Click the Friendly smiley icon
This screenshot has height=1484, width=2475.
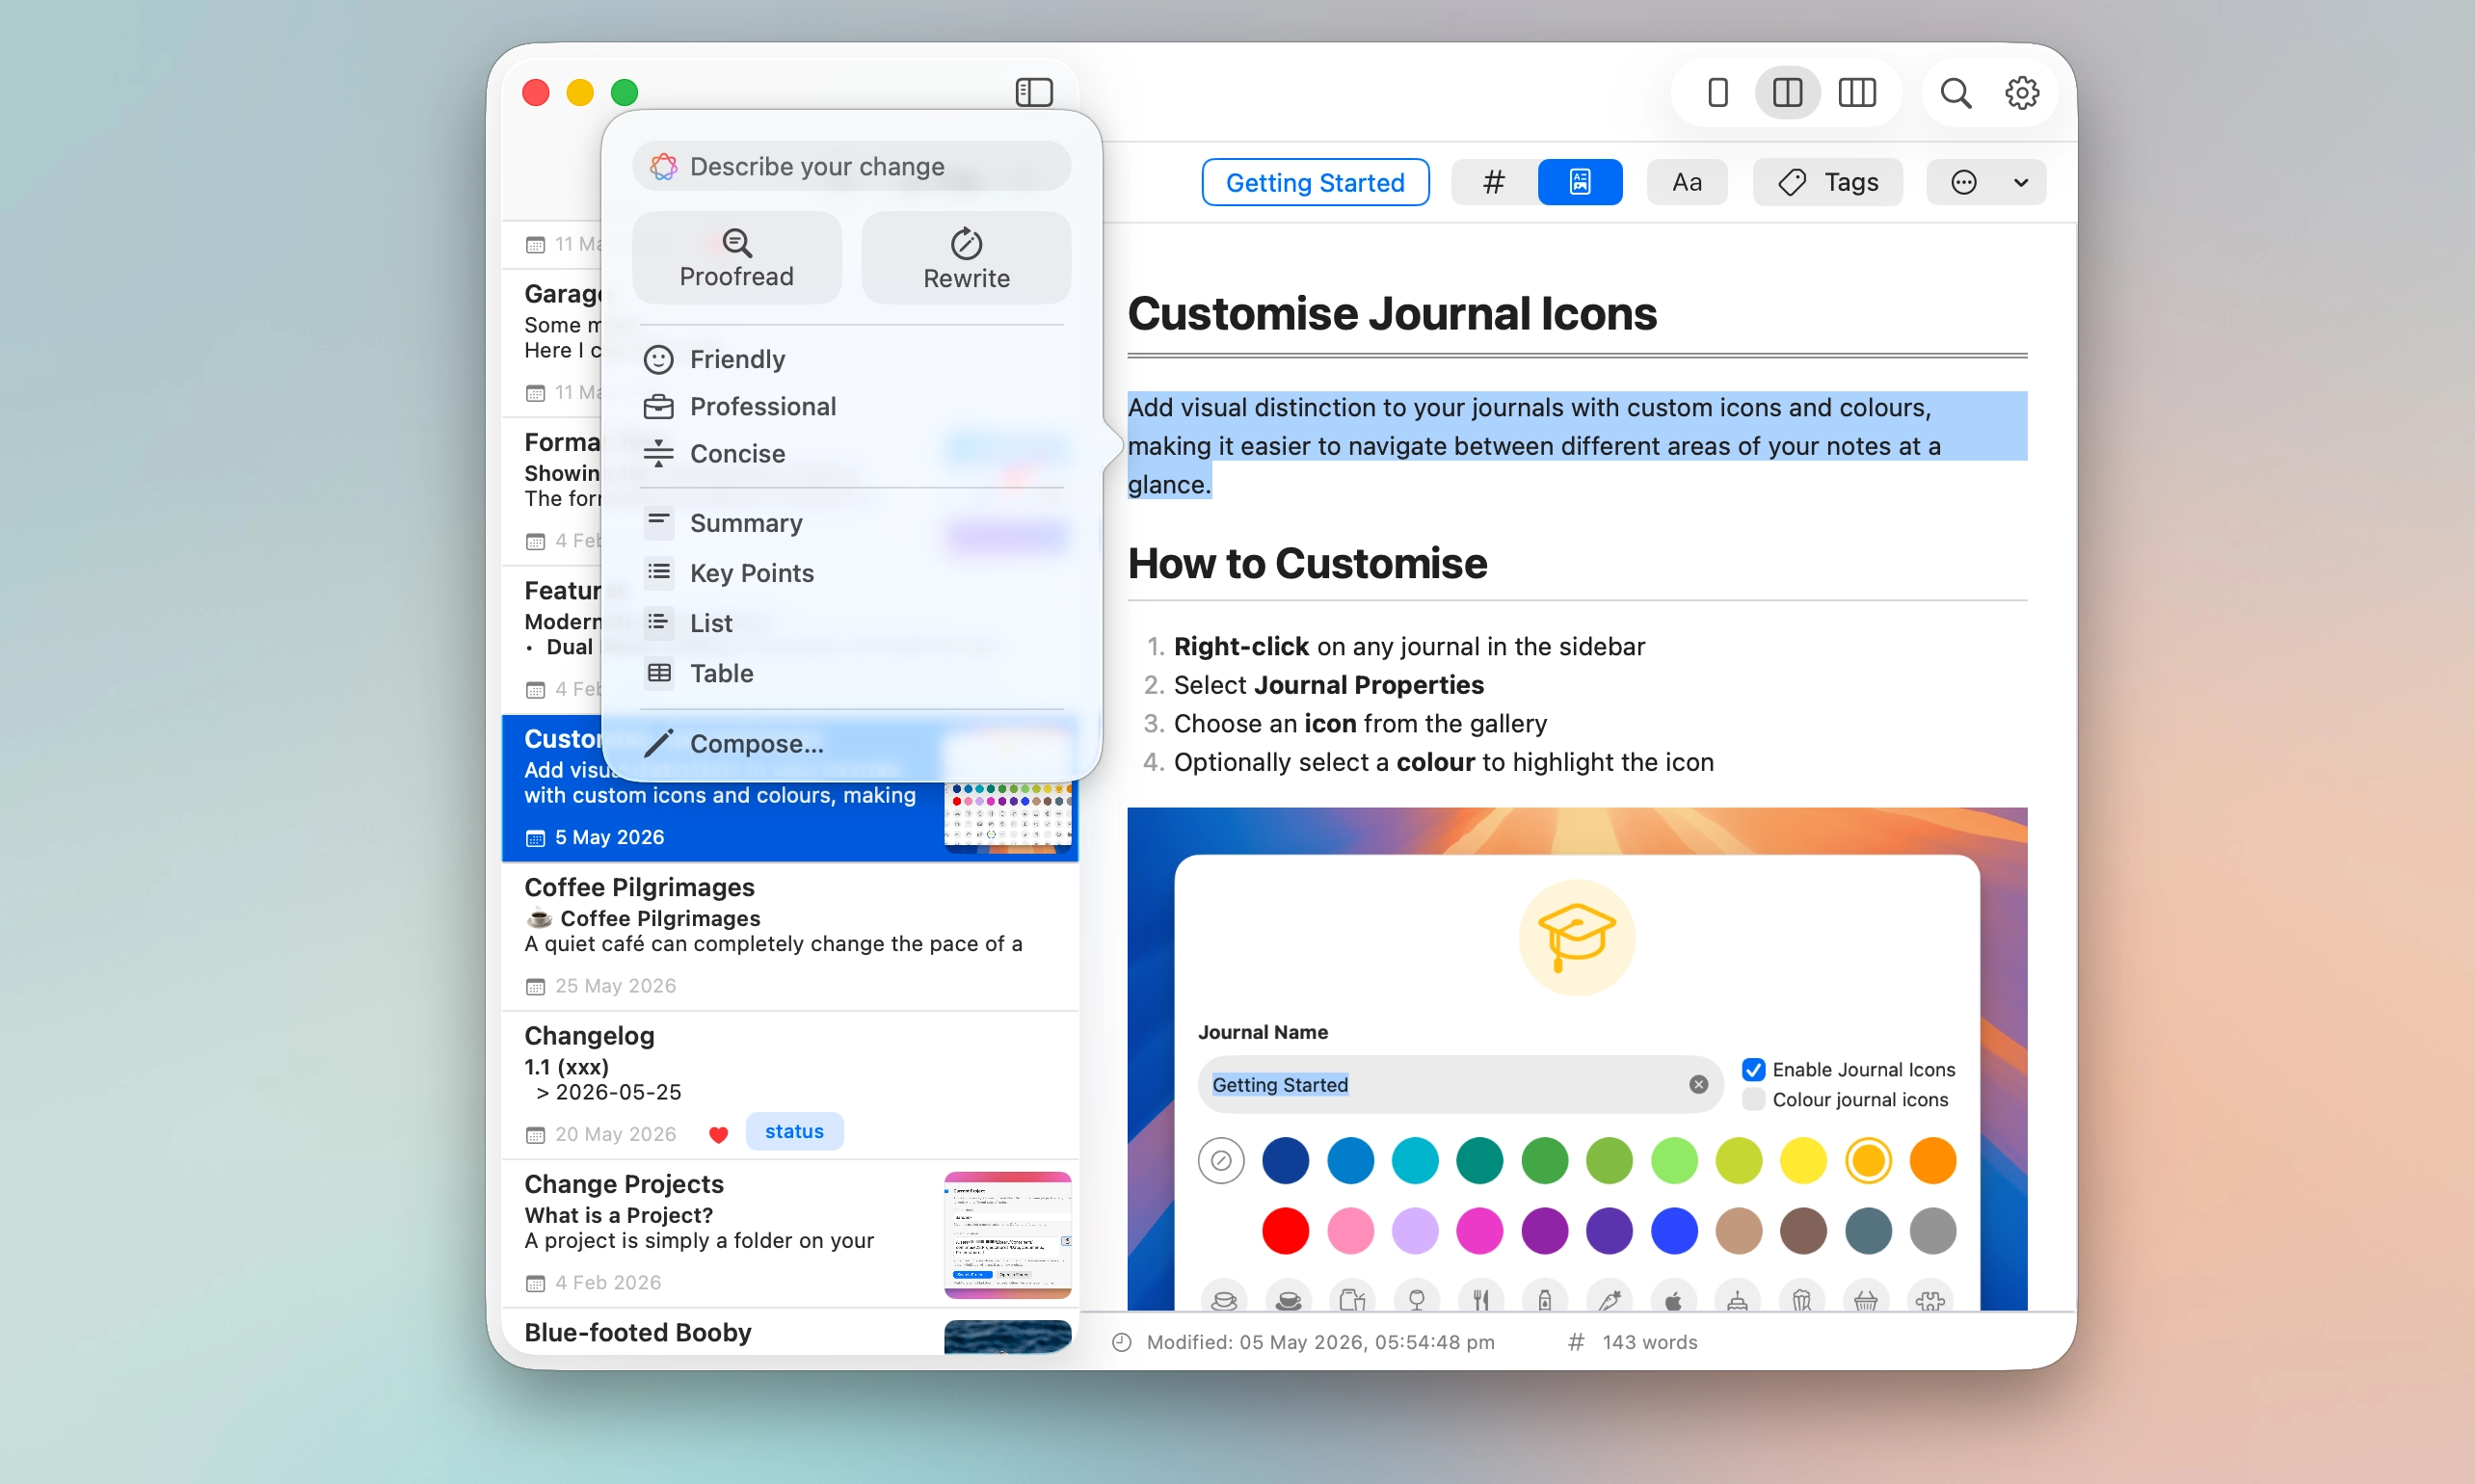tap(658, 359)
